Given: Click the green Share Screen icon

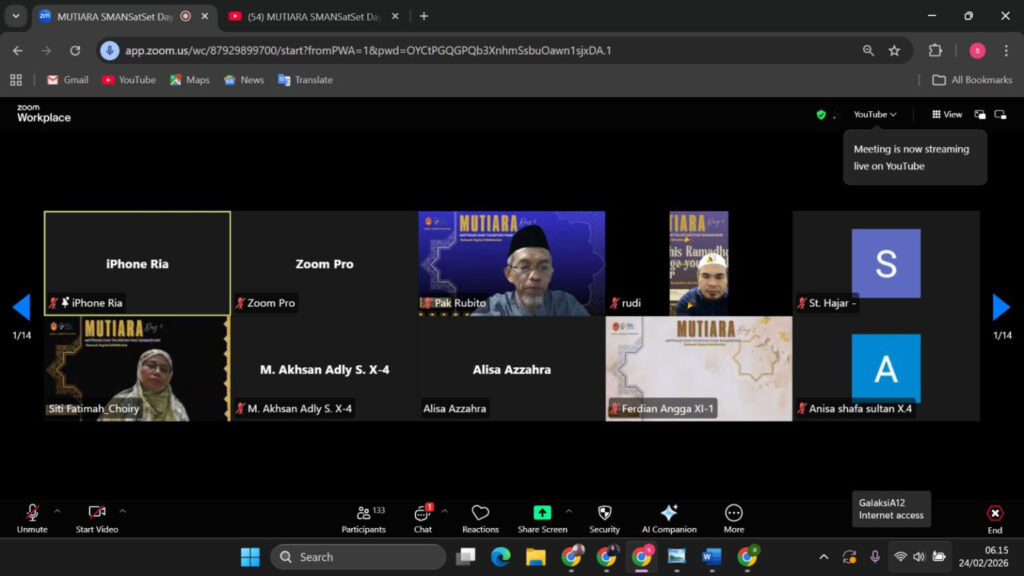Looking at the screenshot, I should [542, 513].
